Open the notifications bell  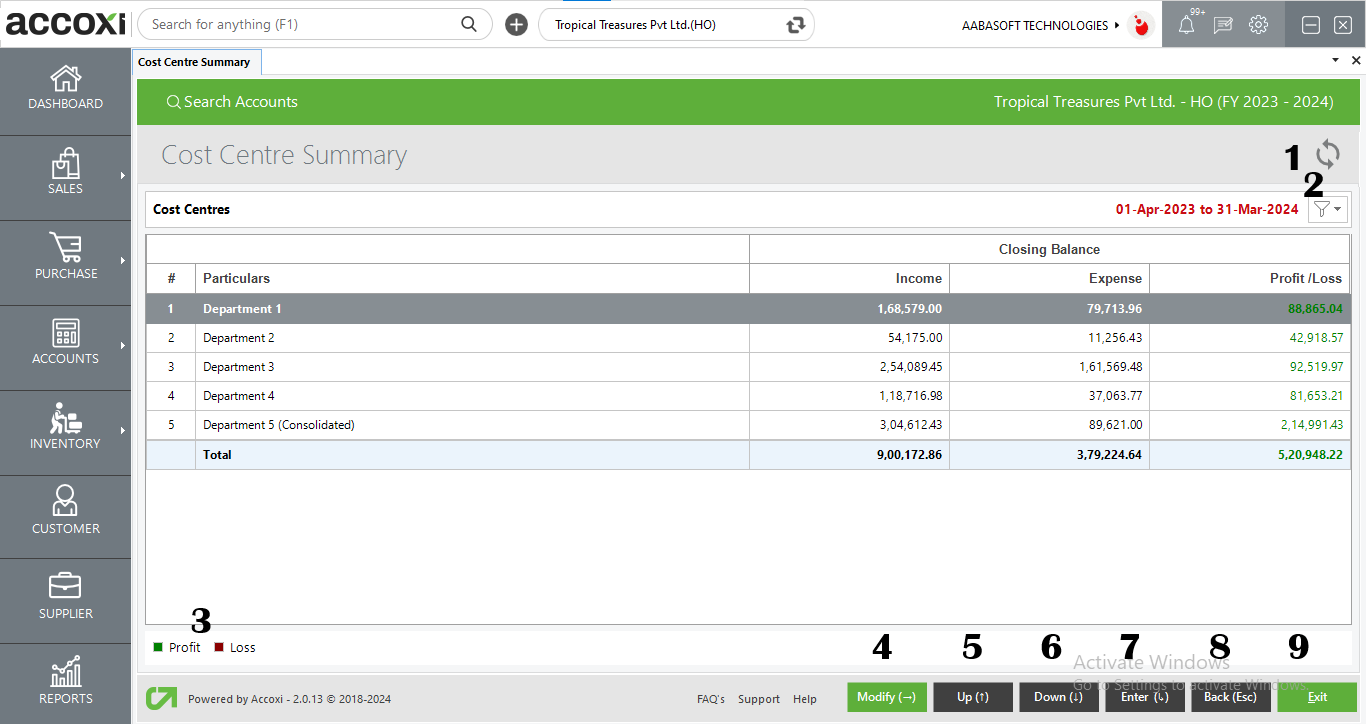click(1186, 24)
